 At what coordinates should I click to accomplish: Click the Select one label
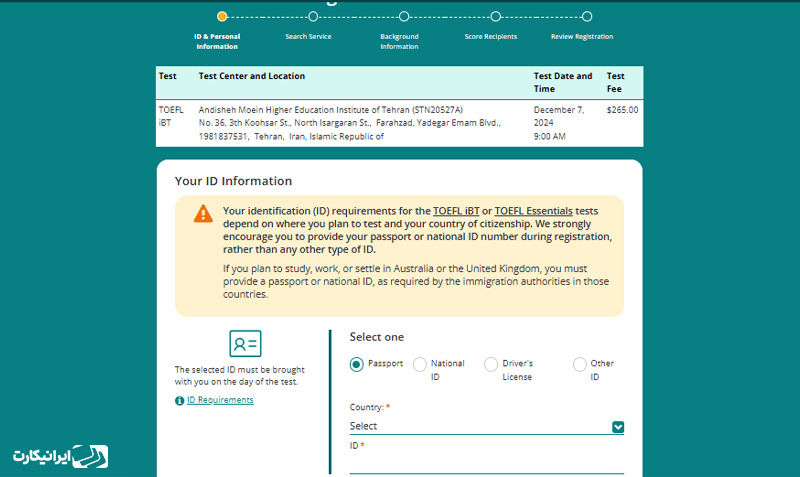(377, 337)
